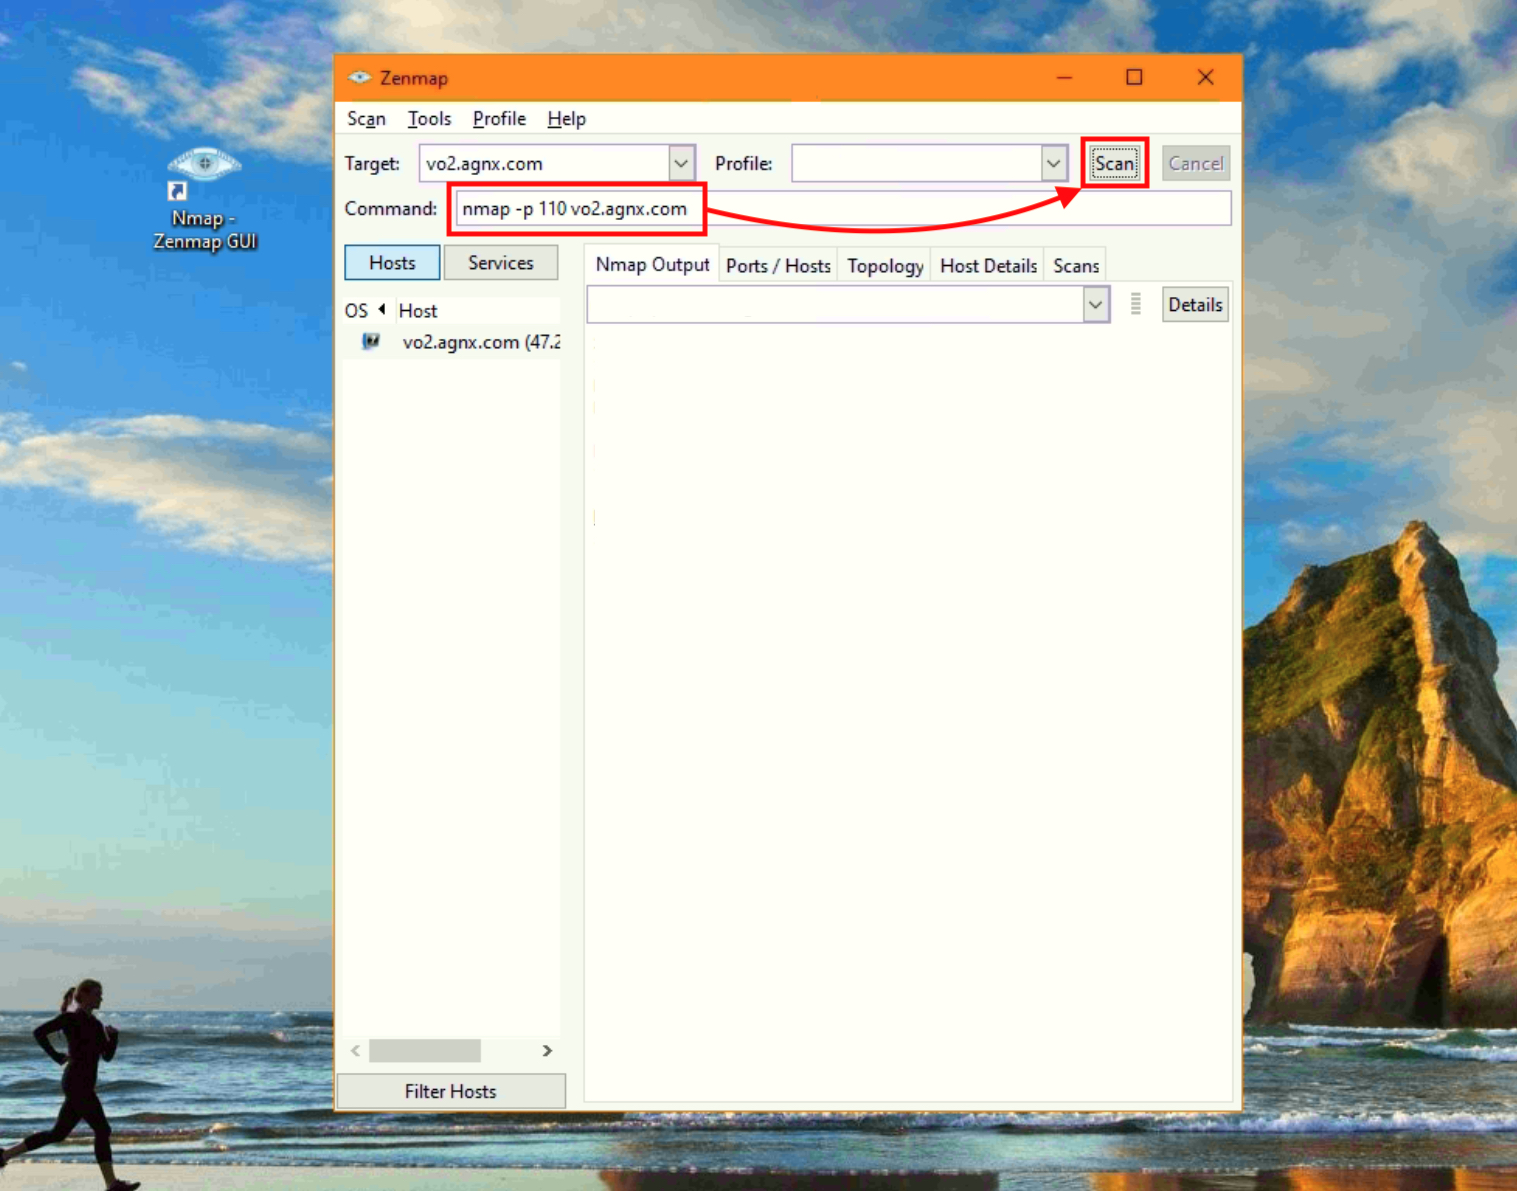Expand the Profile dropdown list
The width and height of the screenshot is (1517, 1191).
coord(1053,163)
